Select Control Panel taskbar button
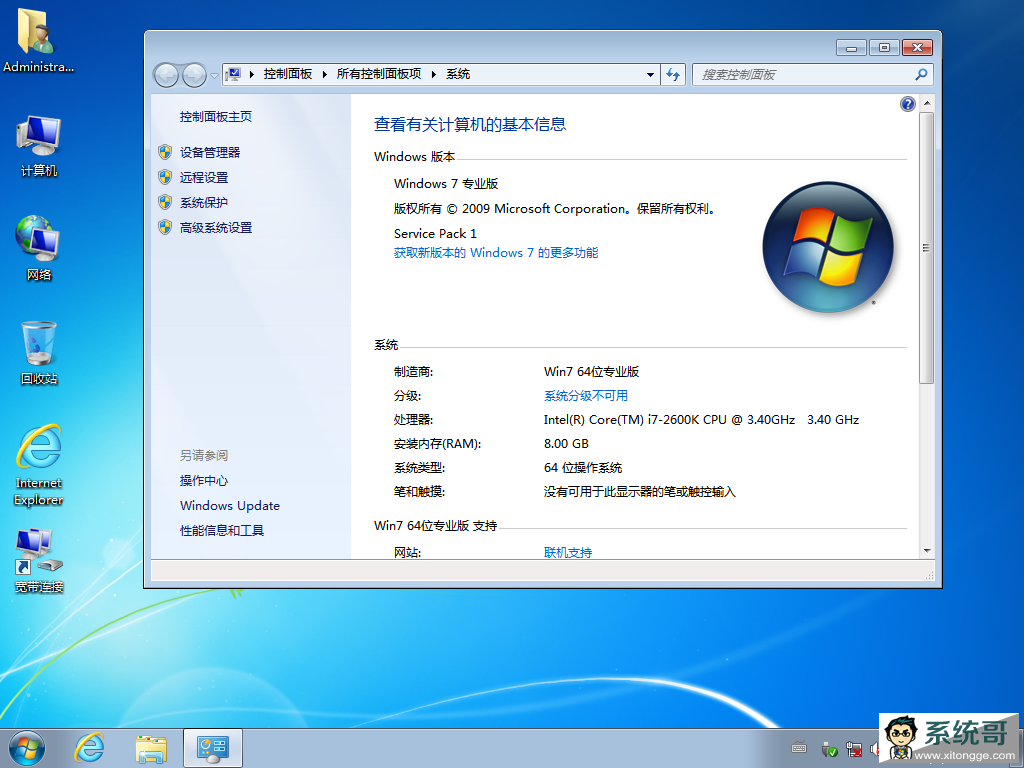Image resolution: width=1024 pixels, height=768 pixels. coord(213,748)
